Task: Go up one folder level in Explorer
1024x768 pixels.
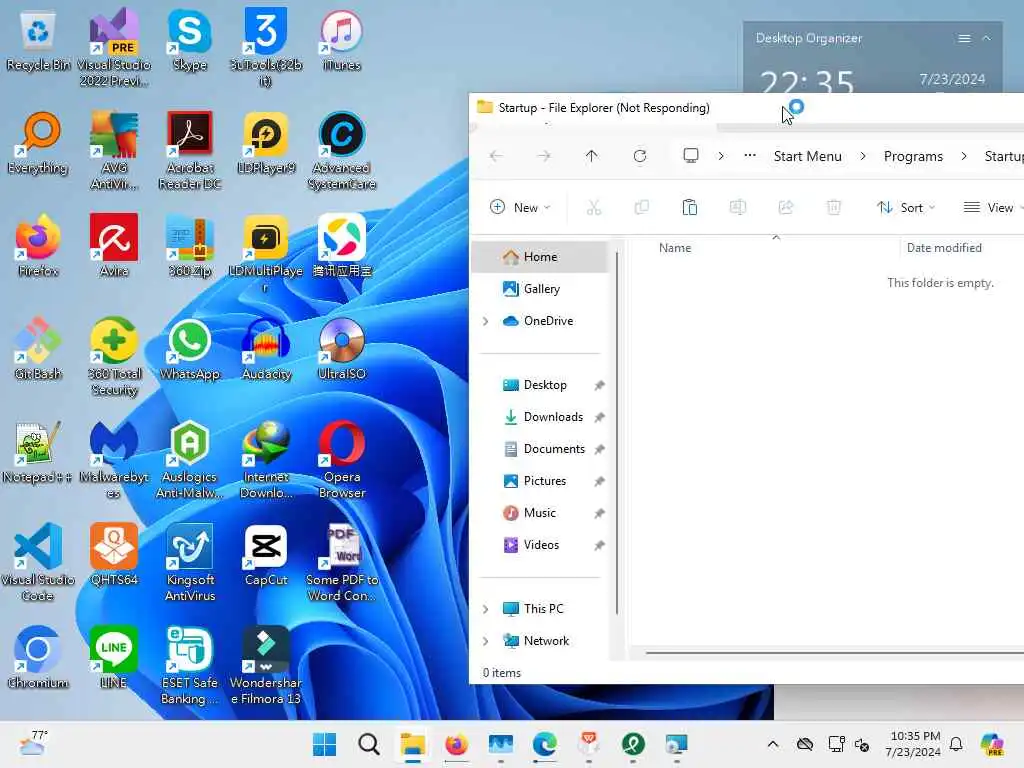Action: point(592,156)
